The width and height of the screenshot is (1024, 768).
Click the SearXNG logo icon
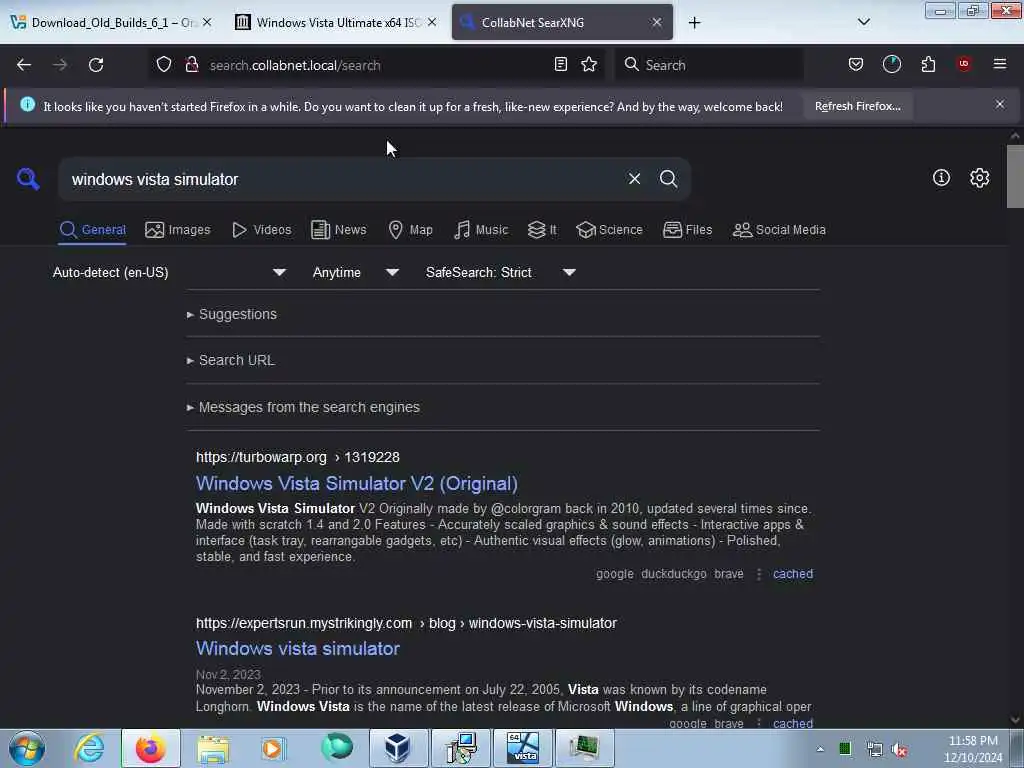coord(28,179)
